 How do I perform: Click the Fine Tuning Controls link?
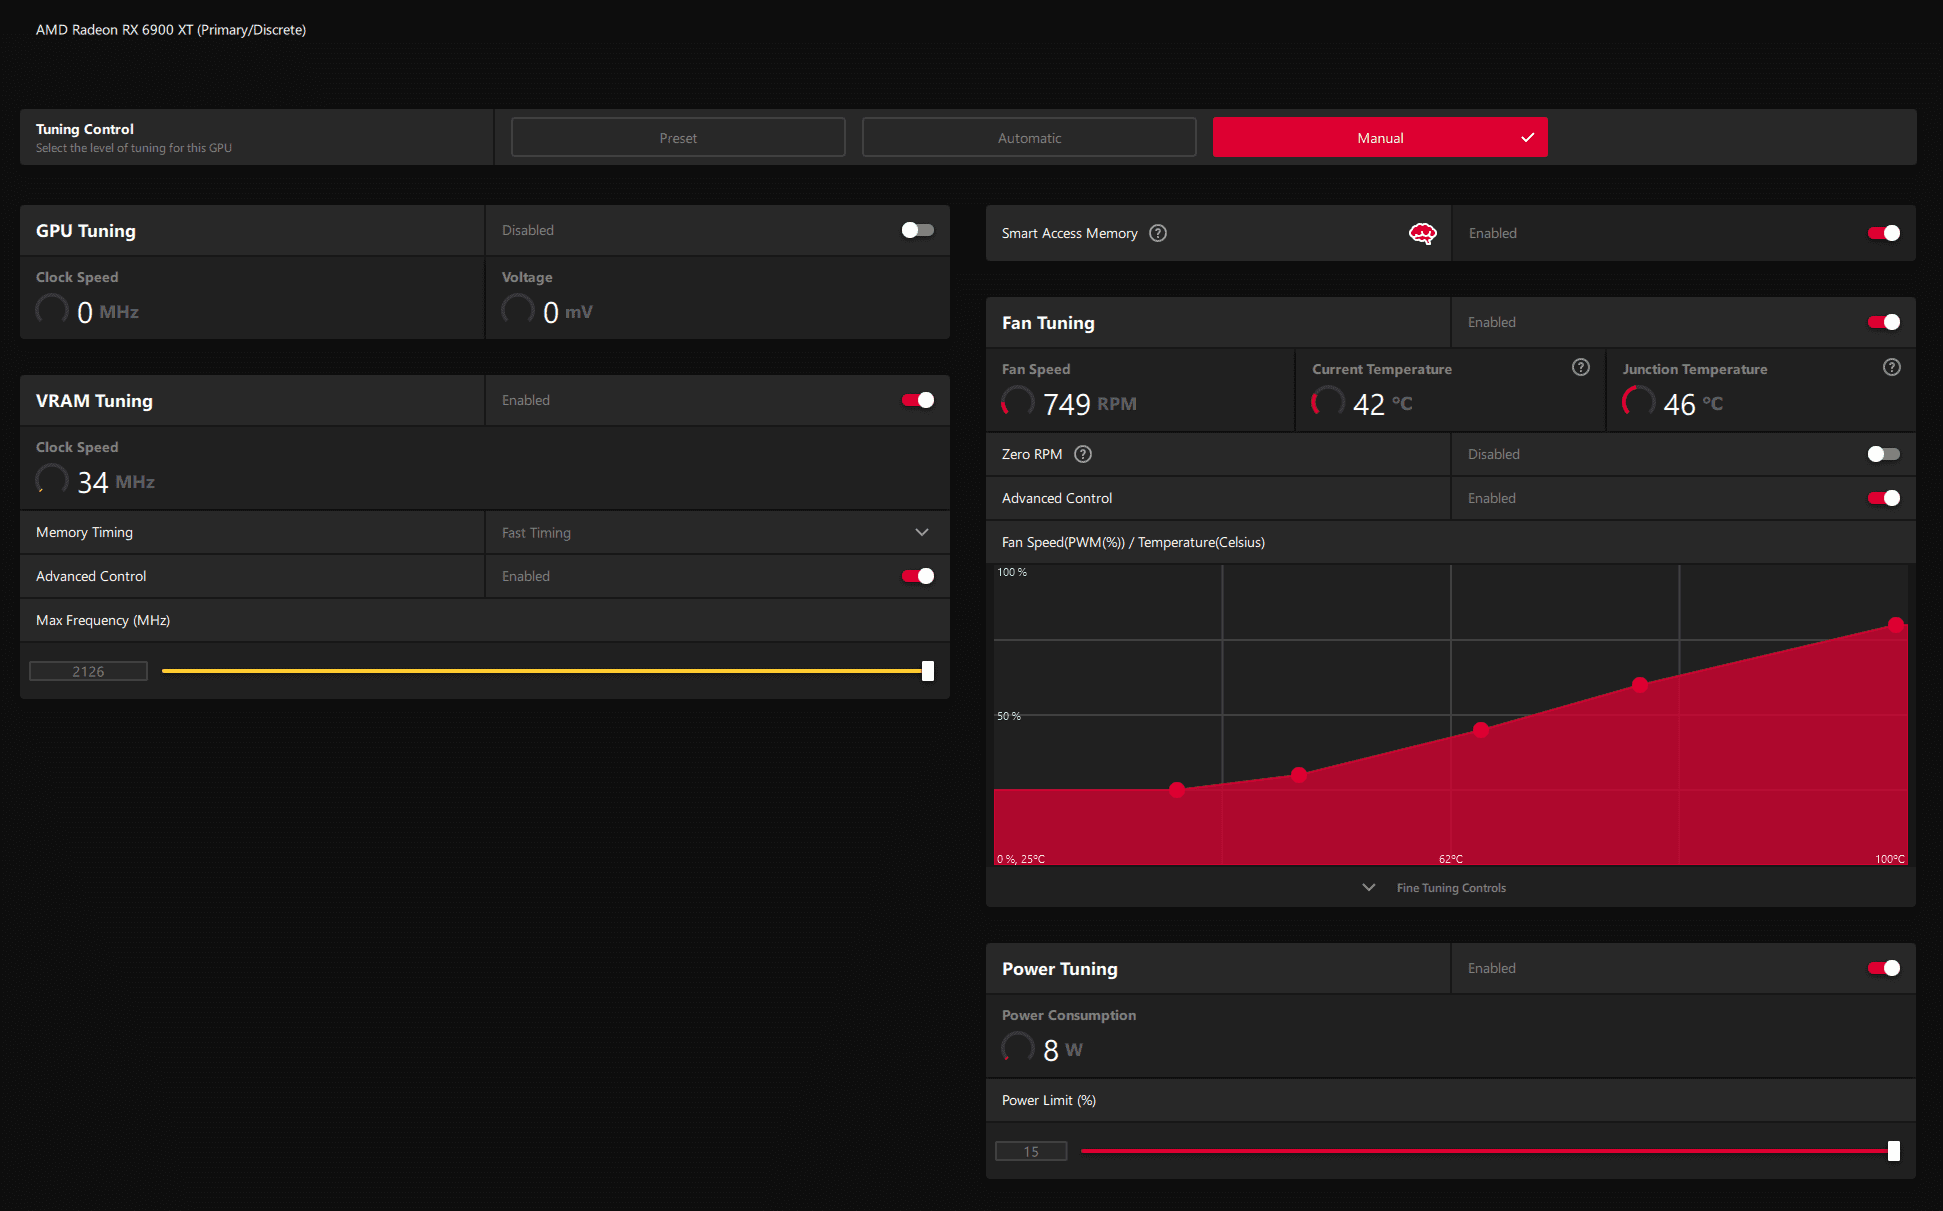coord(1451,888)
